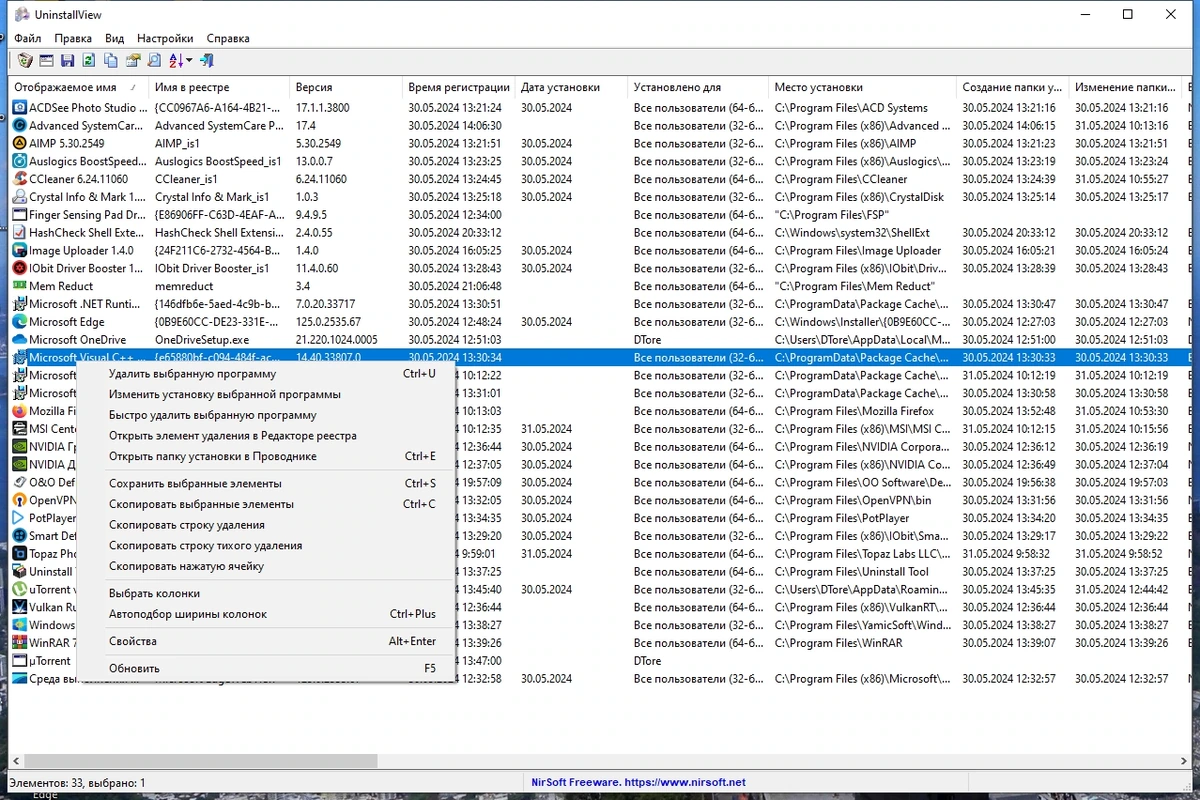Sort by 'Версия' column header
Screen dimensions: 1200x800
click(x=346, y=87)
